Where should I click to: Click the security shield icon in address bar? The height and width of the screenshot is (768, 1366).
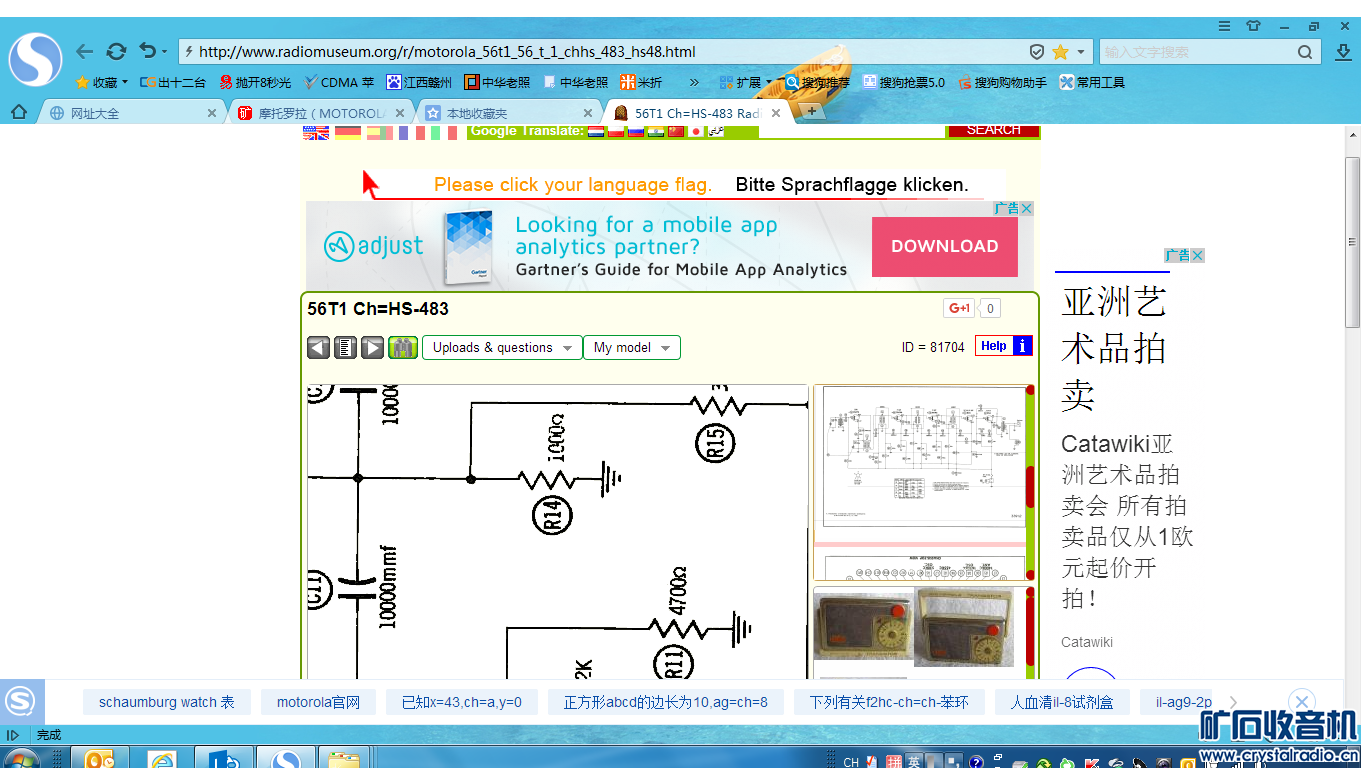point(1037,52)
